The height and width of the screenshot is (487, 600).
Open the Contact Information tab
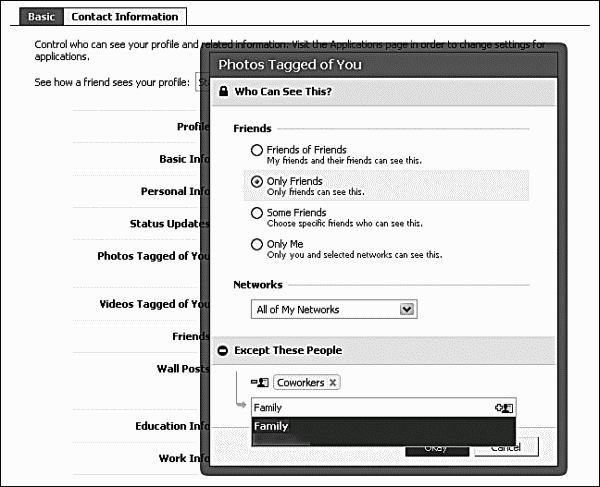coord(125,16)
